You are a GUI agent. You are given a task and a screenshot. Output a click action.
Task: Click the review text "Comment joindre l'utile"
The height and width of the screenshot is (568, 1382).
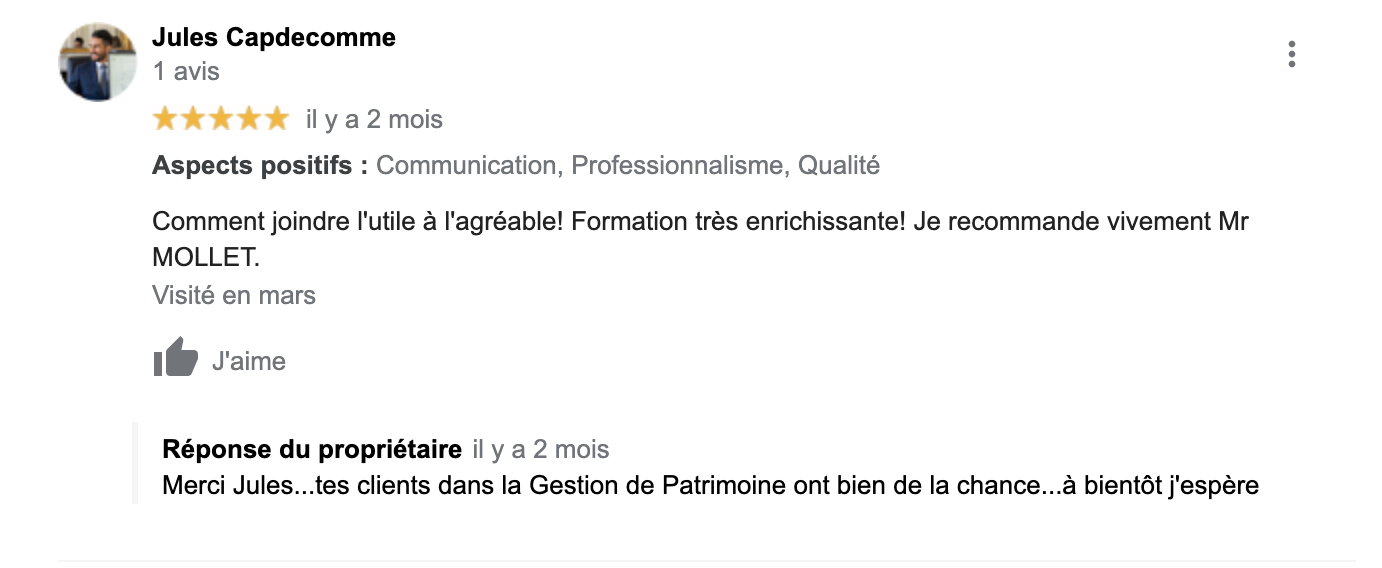point(700,222)
